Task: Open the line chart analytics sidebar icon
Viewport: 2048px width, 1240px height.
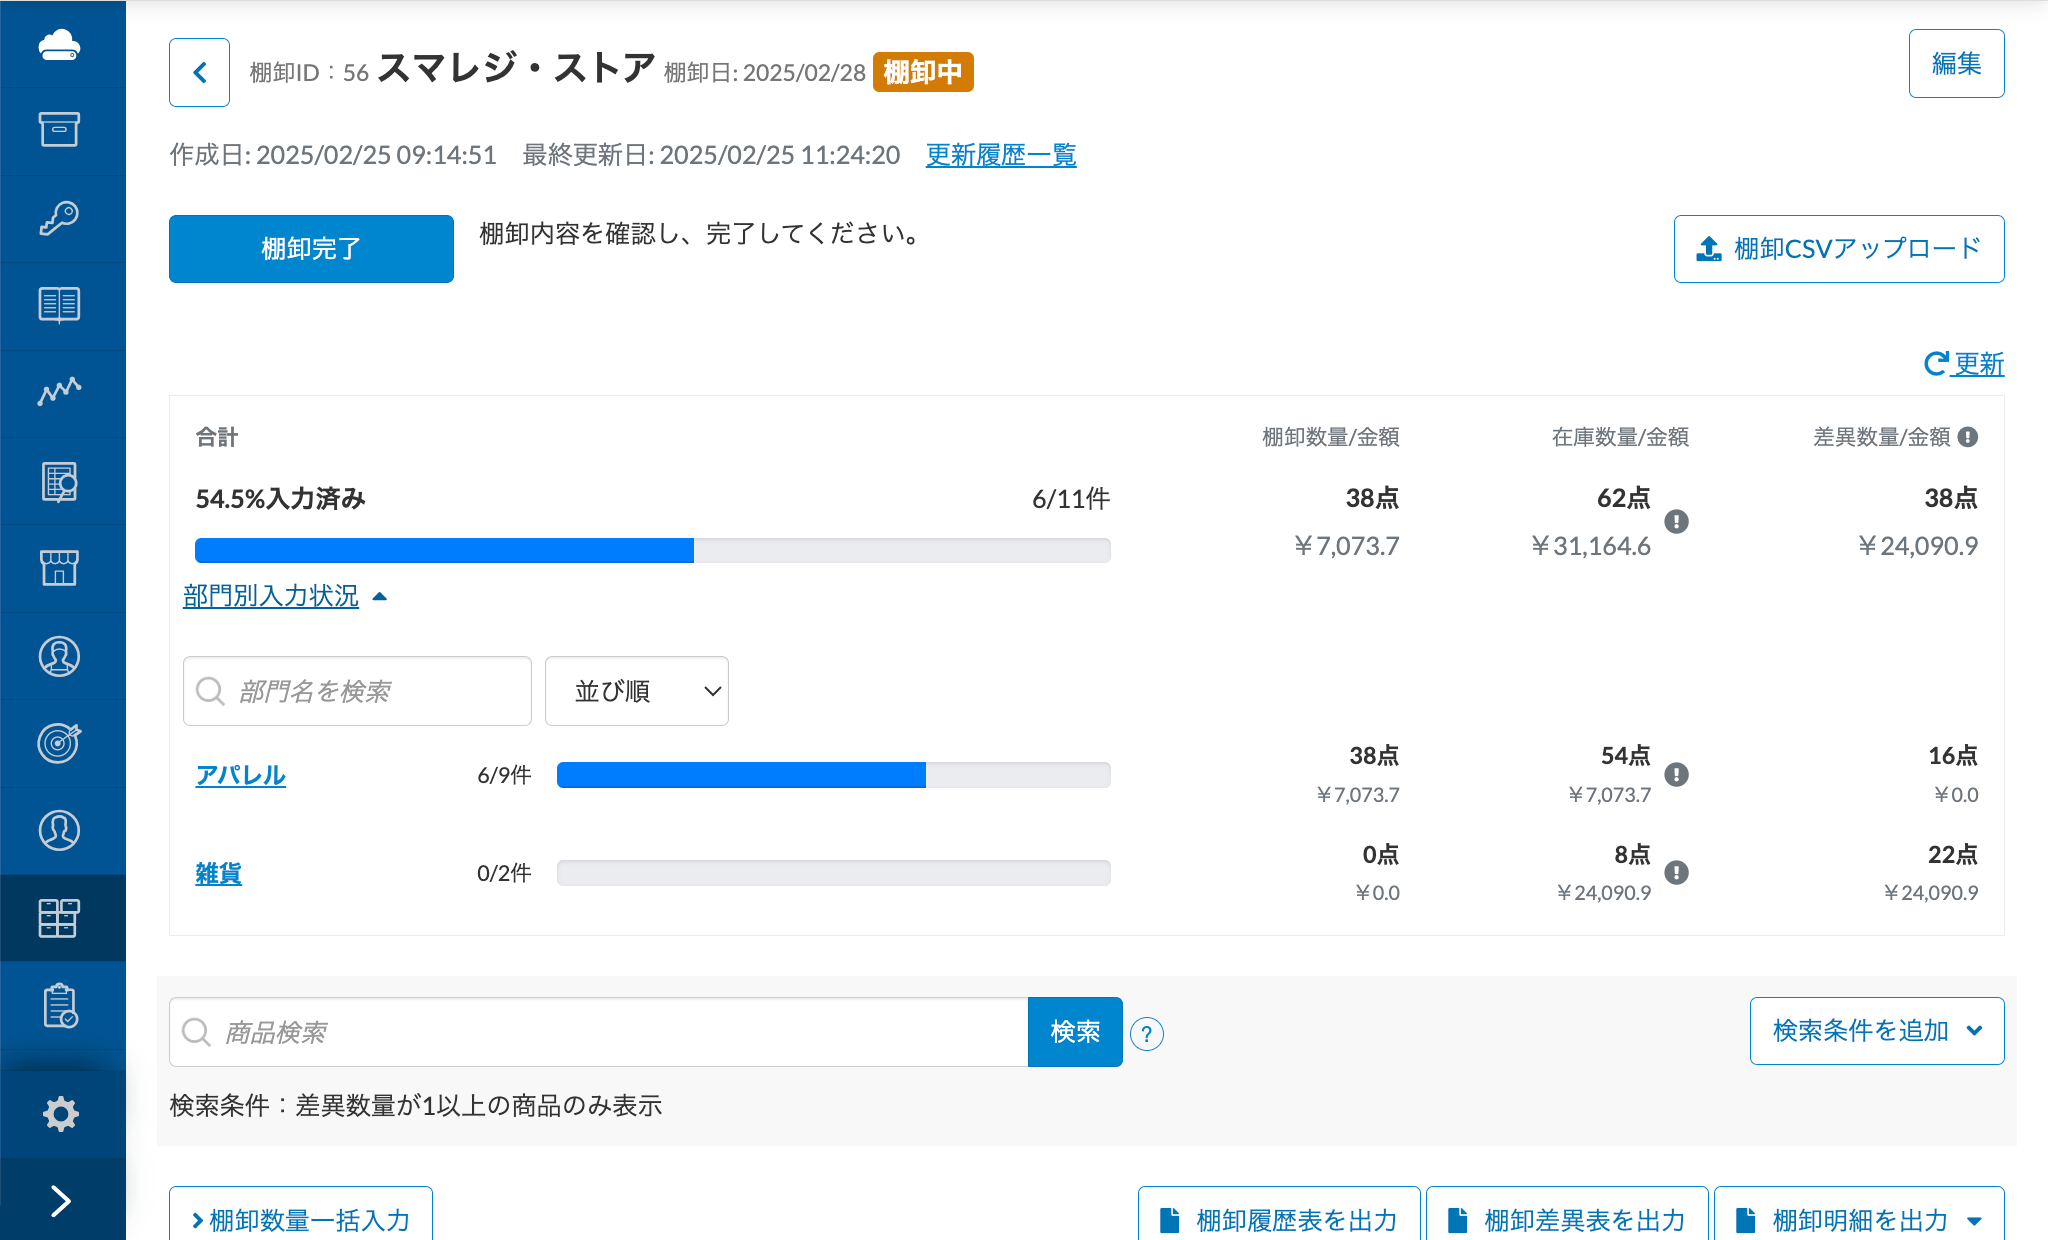Action: pyautogui.click(x=59, y=392)
